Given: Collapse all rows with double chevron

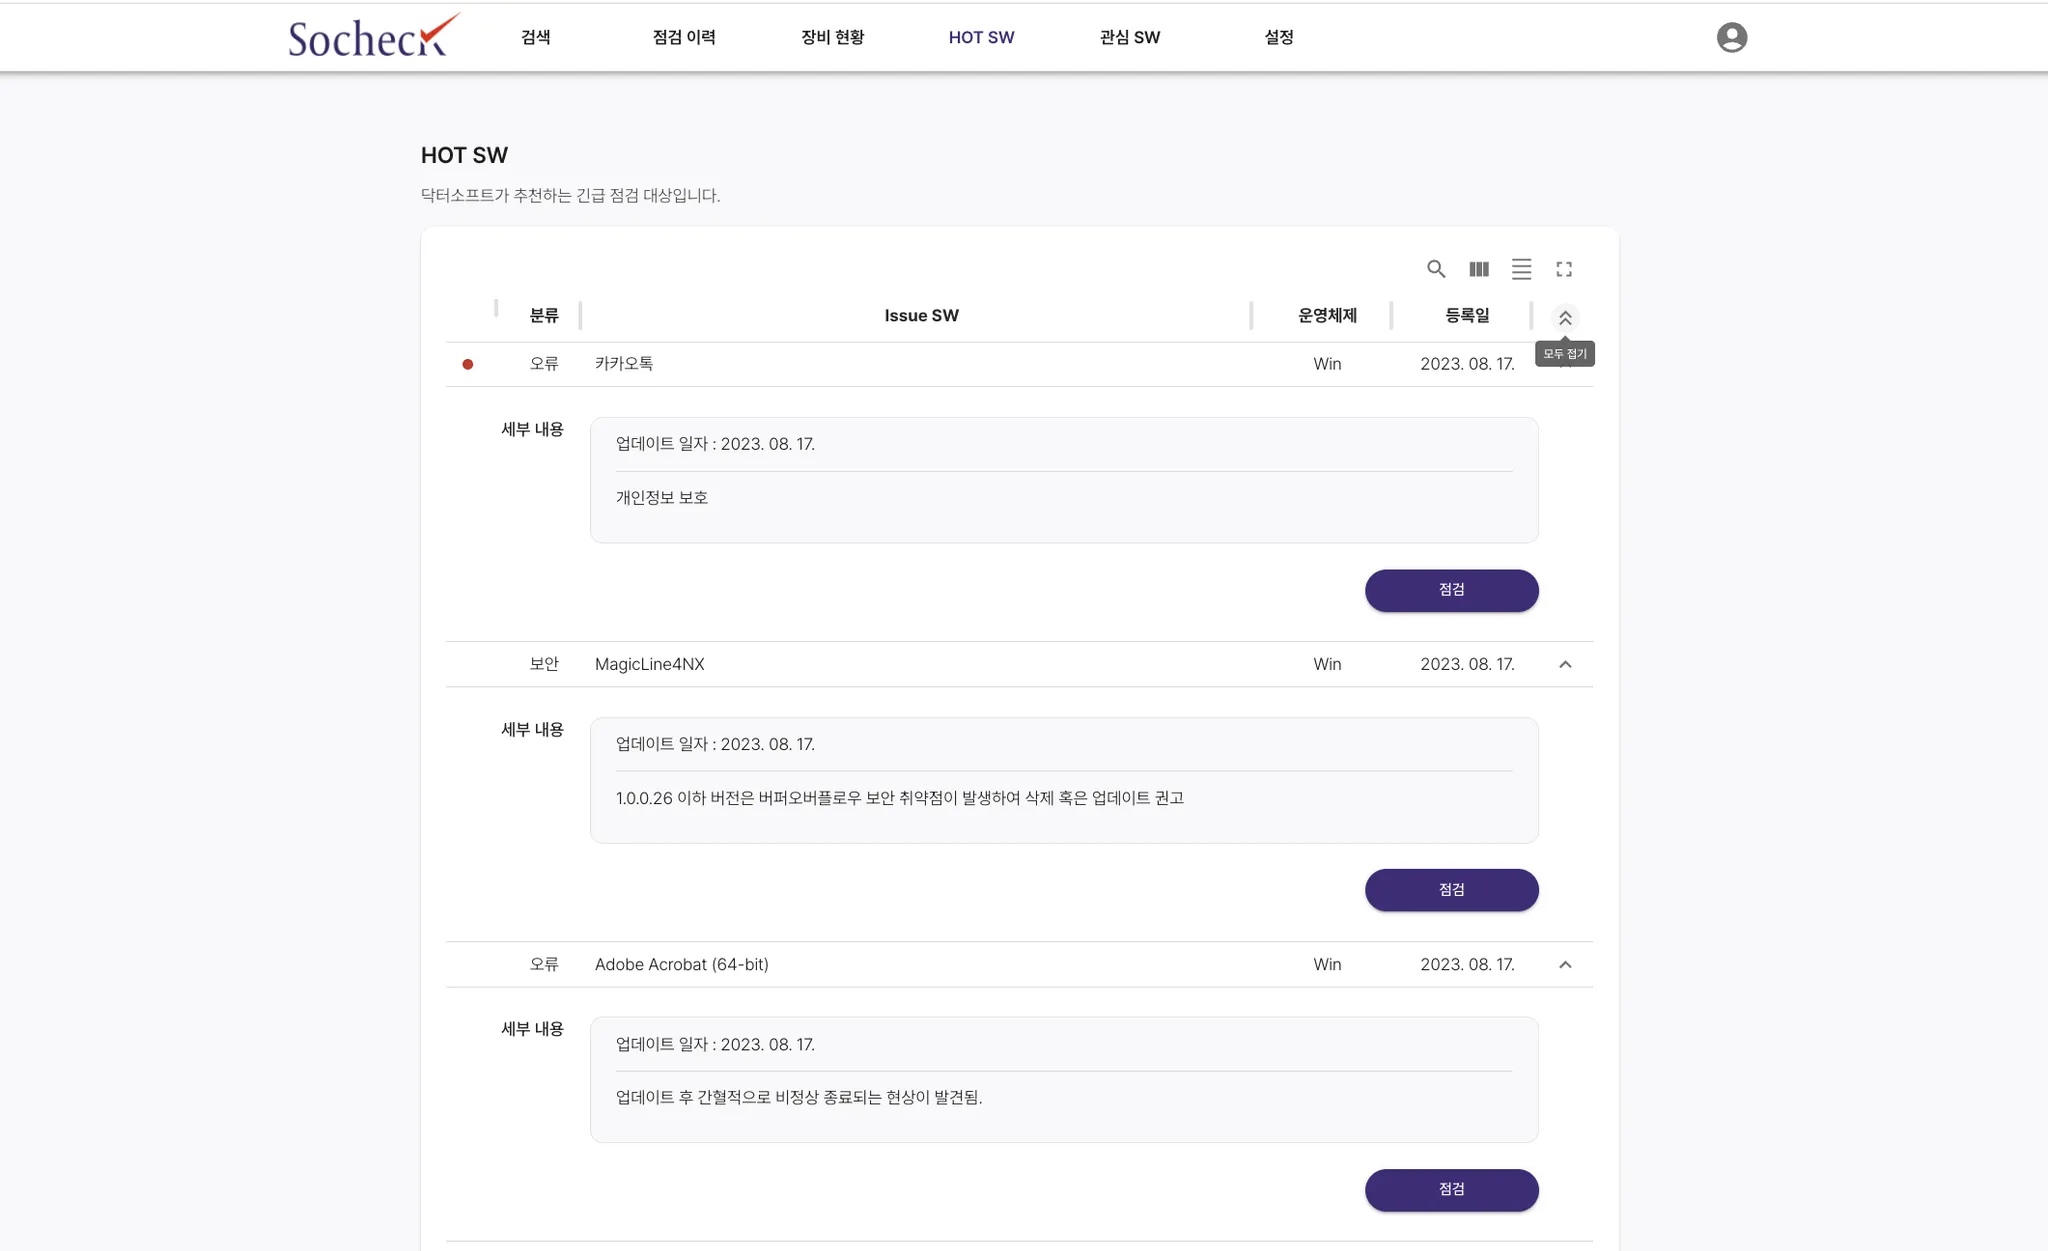Looking at the screenshot, I should [1565, 318].
